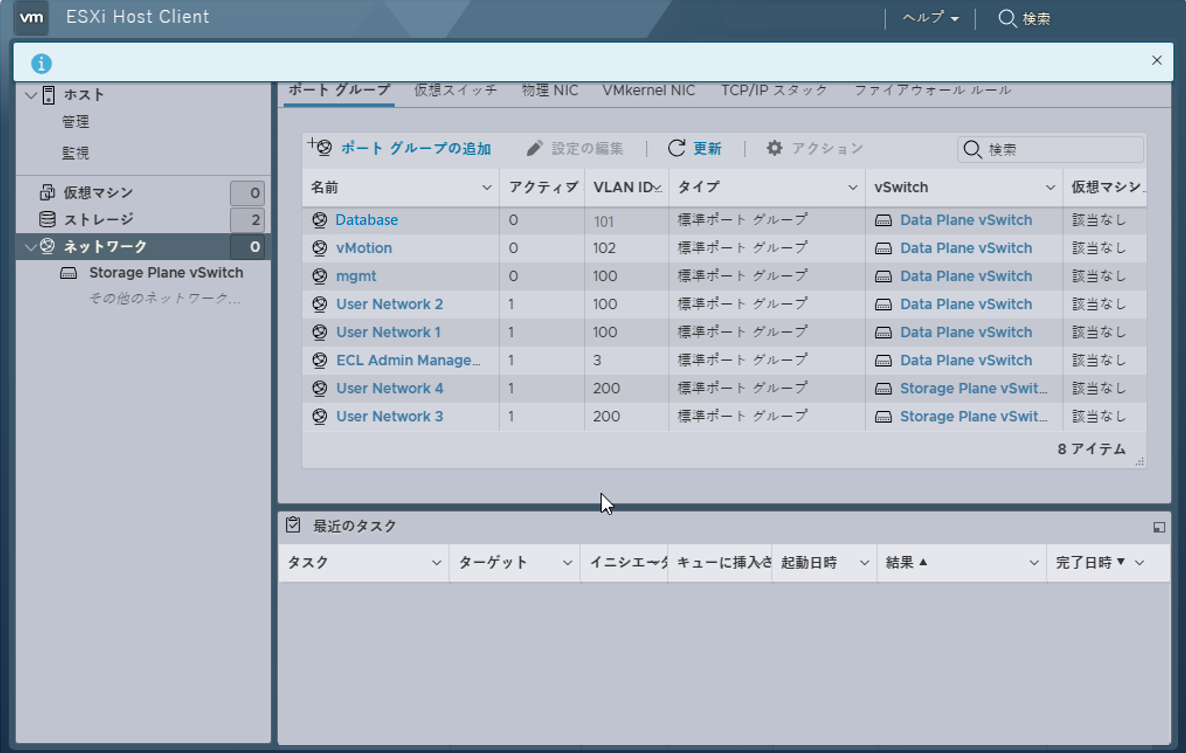Click the 設定の編集 button
This screenshot has width=1186, height=753.
(x=575, y=148)
